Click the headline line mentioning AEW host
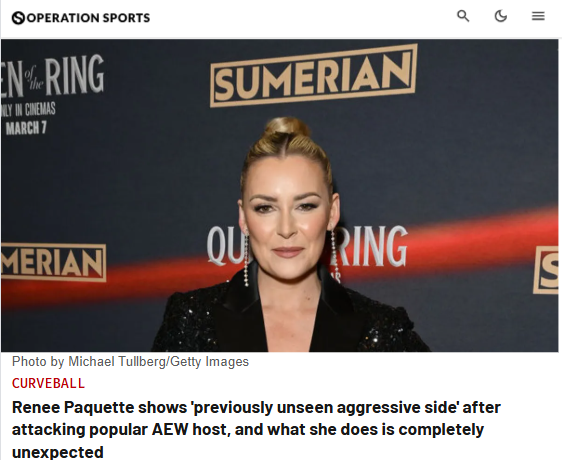Image resolution: width=562 pixels, height=460 pixels. click(248, 430)
